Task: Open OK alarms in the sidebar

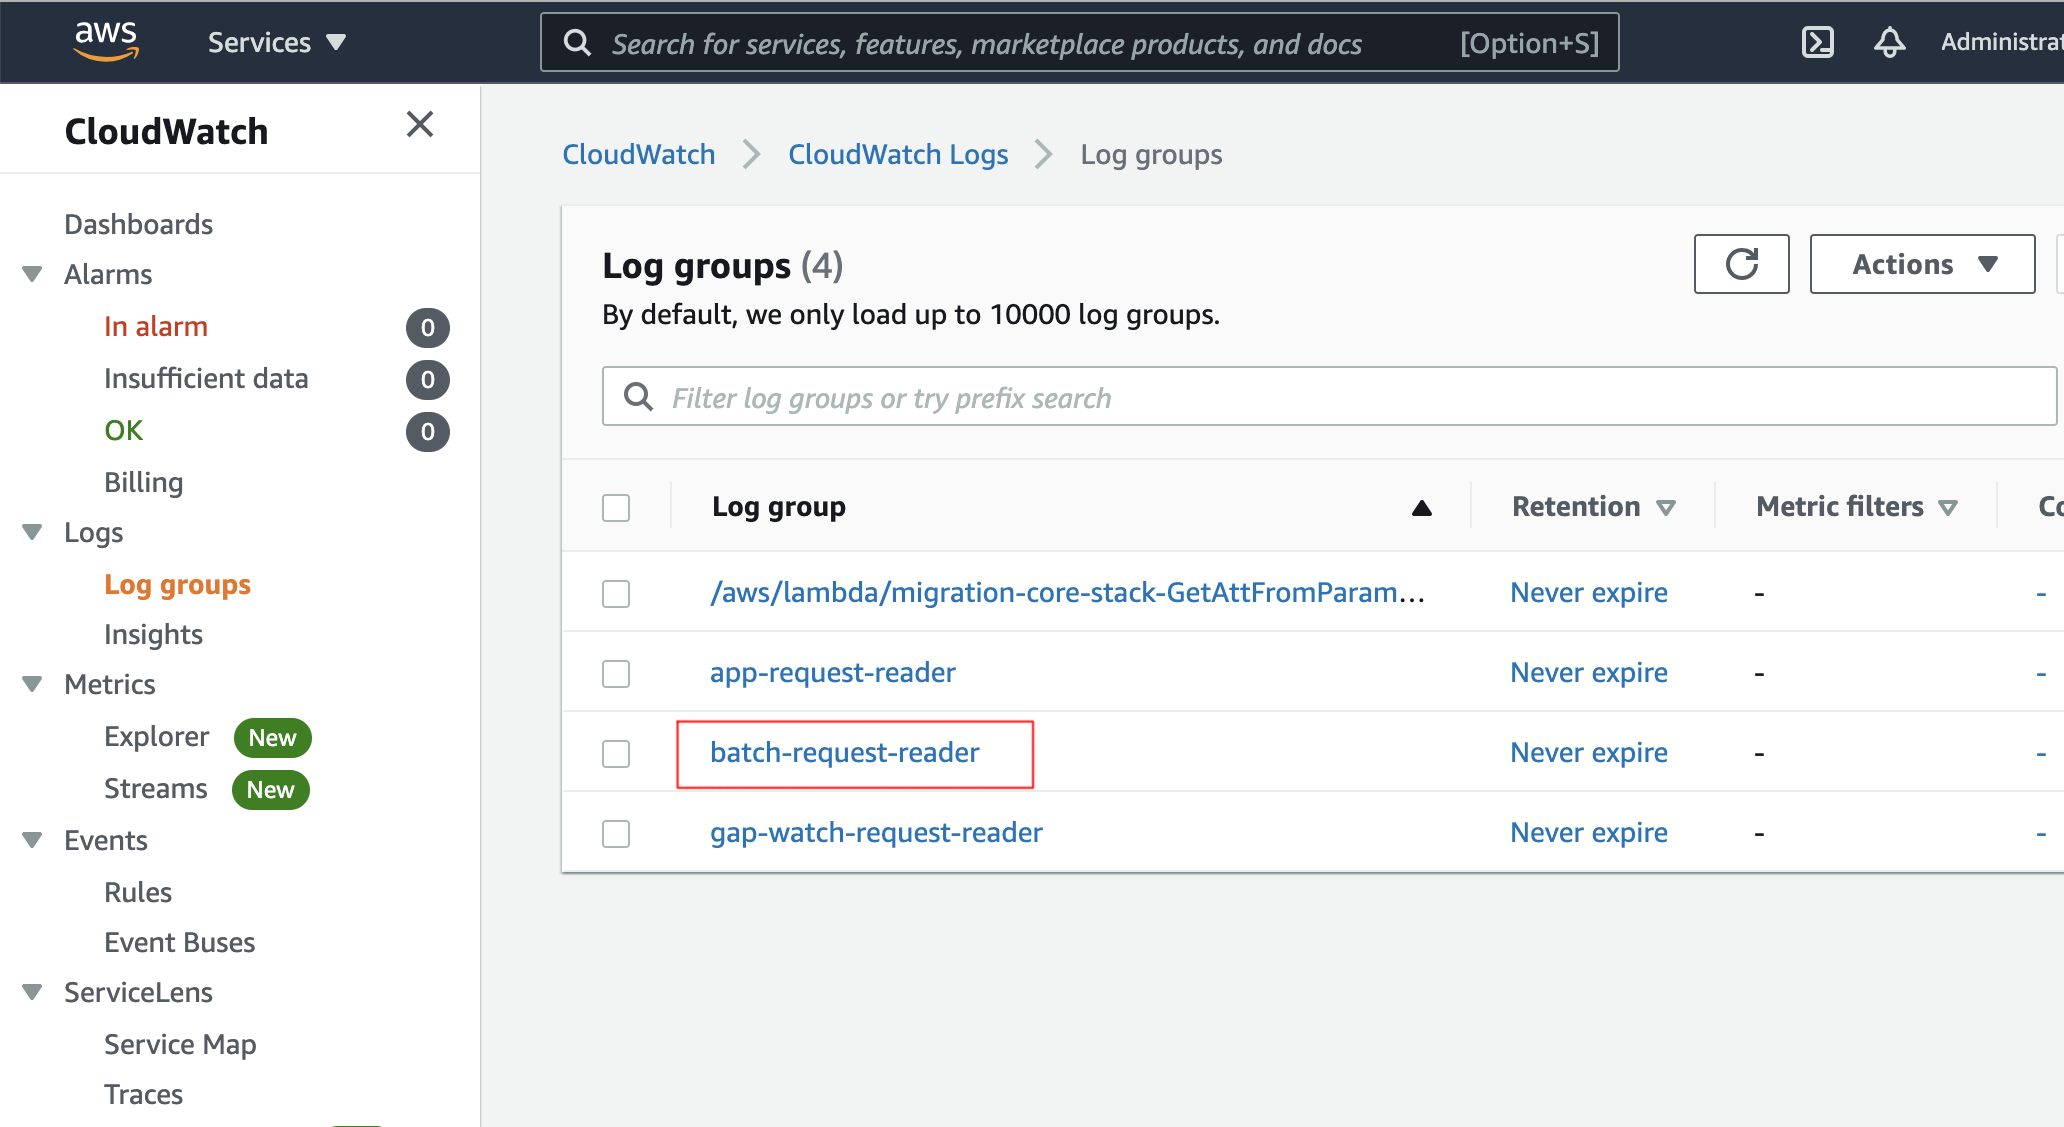Action: point(124,431)
